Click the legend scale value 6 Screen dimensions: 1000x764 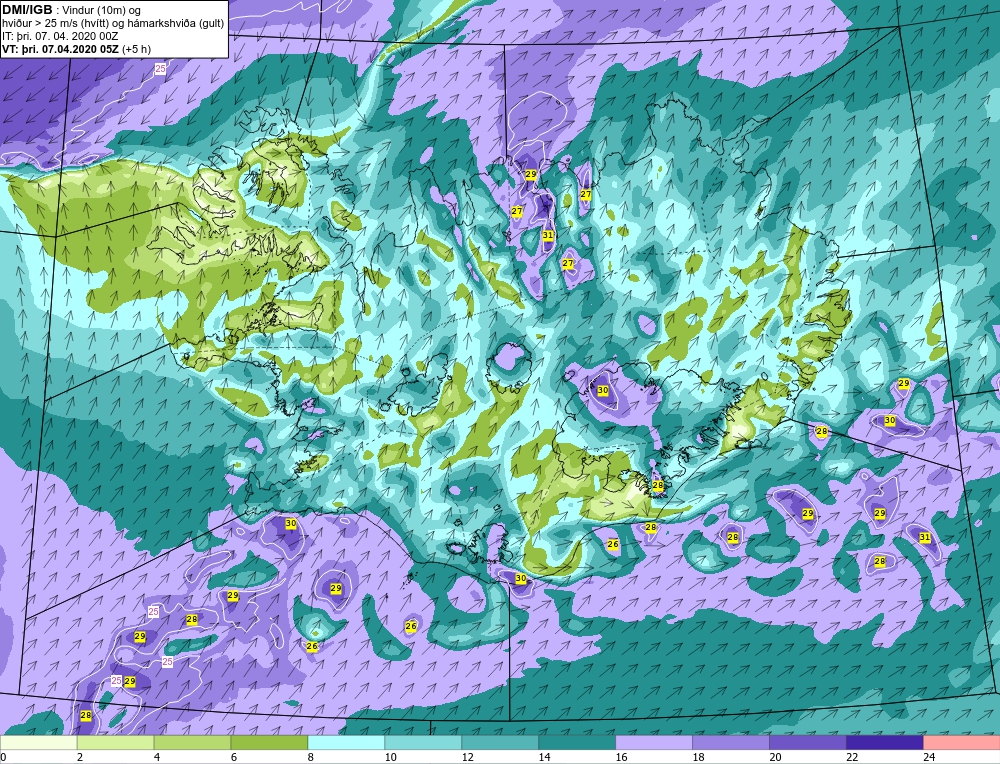tap(234, 757)
